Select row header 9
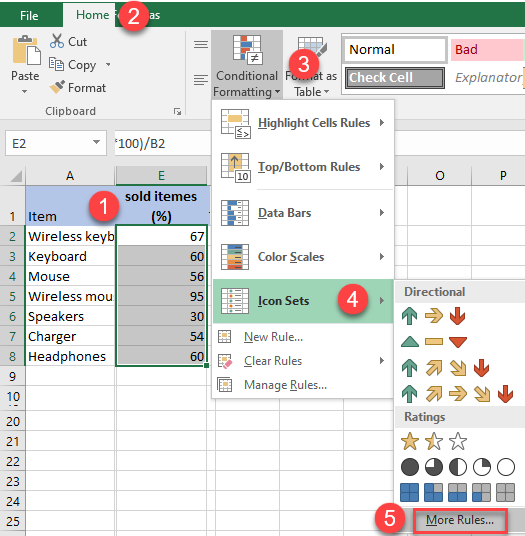The width and height of the screenshot is (525, 536). [x=13, y=376]
